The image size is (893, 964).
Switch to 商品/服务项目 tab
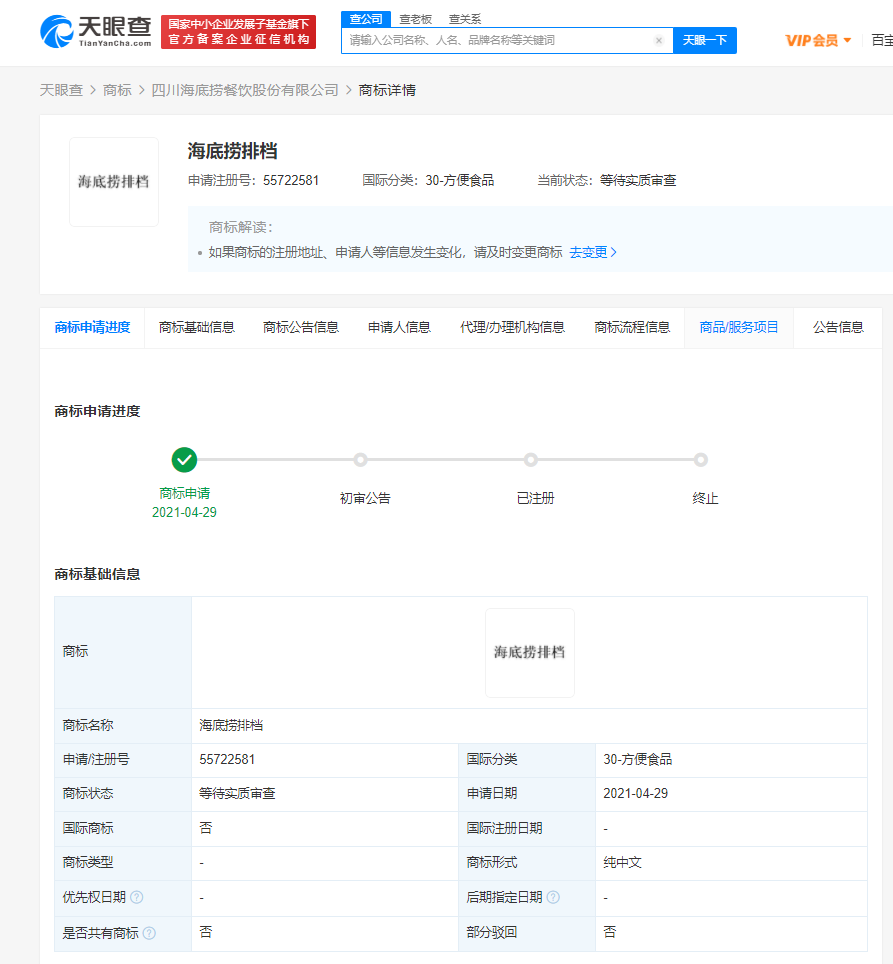coord(739,328)
